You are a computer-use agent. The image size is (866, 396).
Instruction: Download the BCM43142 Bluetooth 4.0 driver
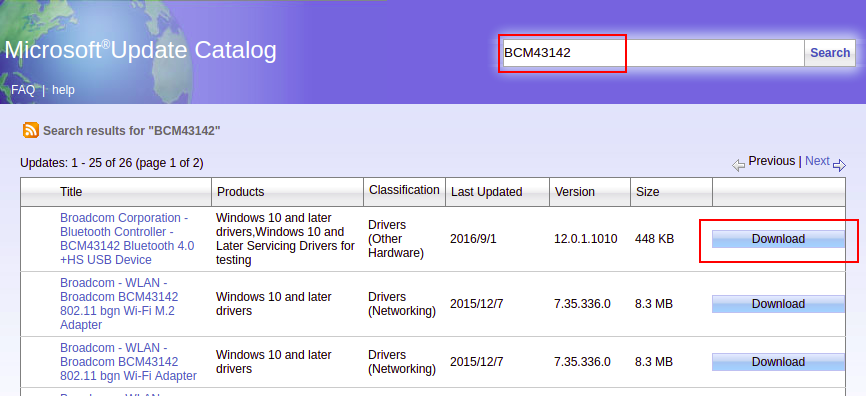[x=778, y=239]
